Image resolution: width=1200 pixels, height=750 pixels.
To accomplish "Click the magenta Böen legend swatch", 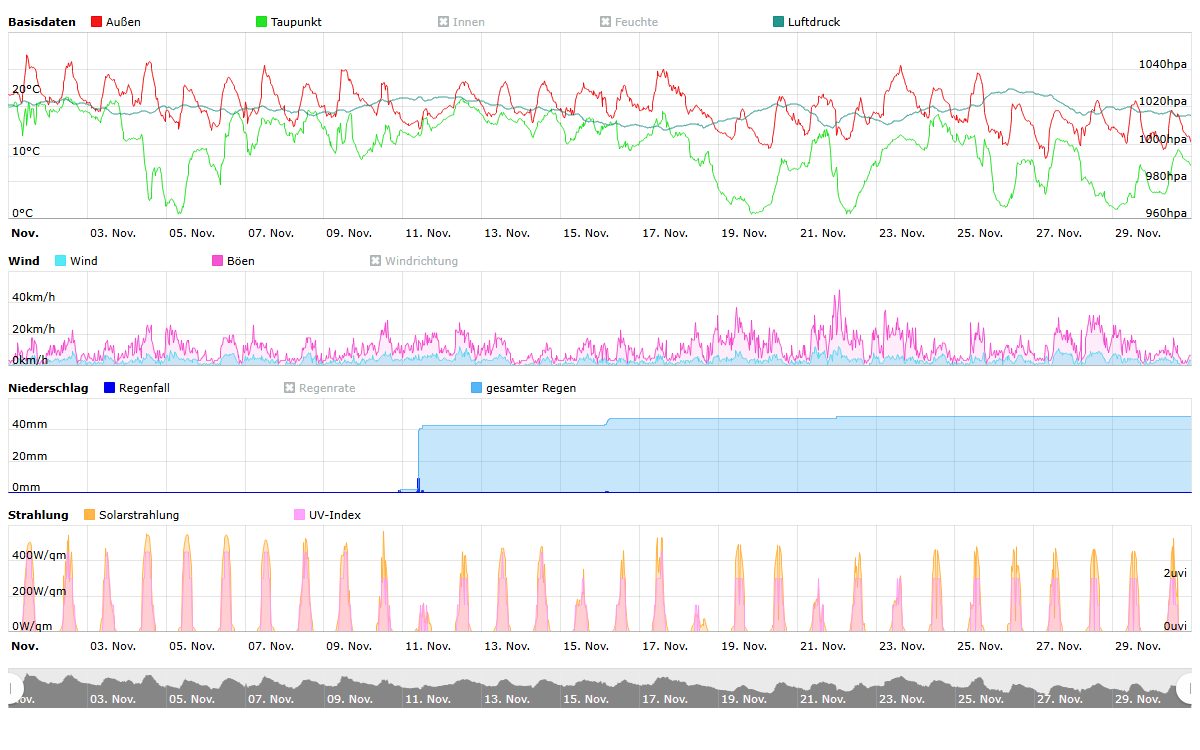I will coord(218,261).
